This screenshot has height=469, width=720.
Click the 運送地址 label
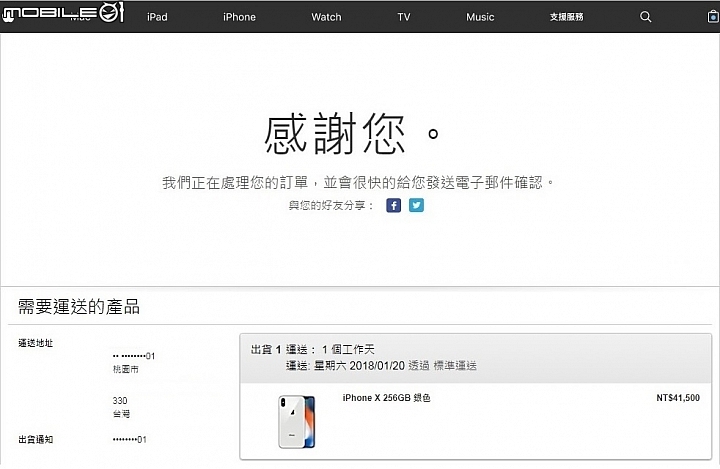[35, 343]
